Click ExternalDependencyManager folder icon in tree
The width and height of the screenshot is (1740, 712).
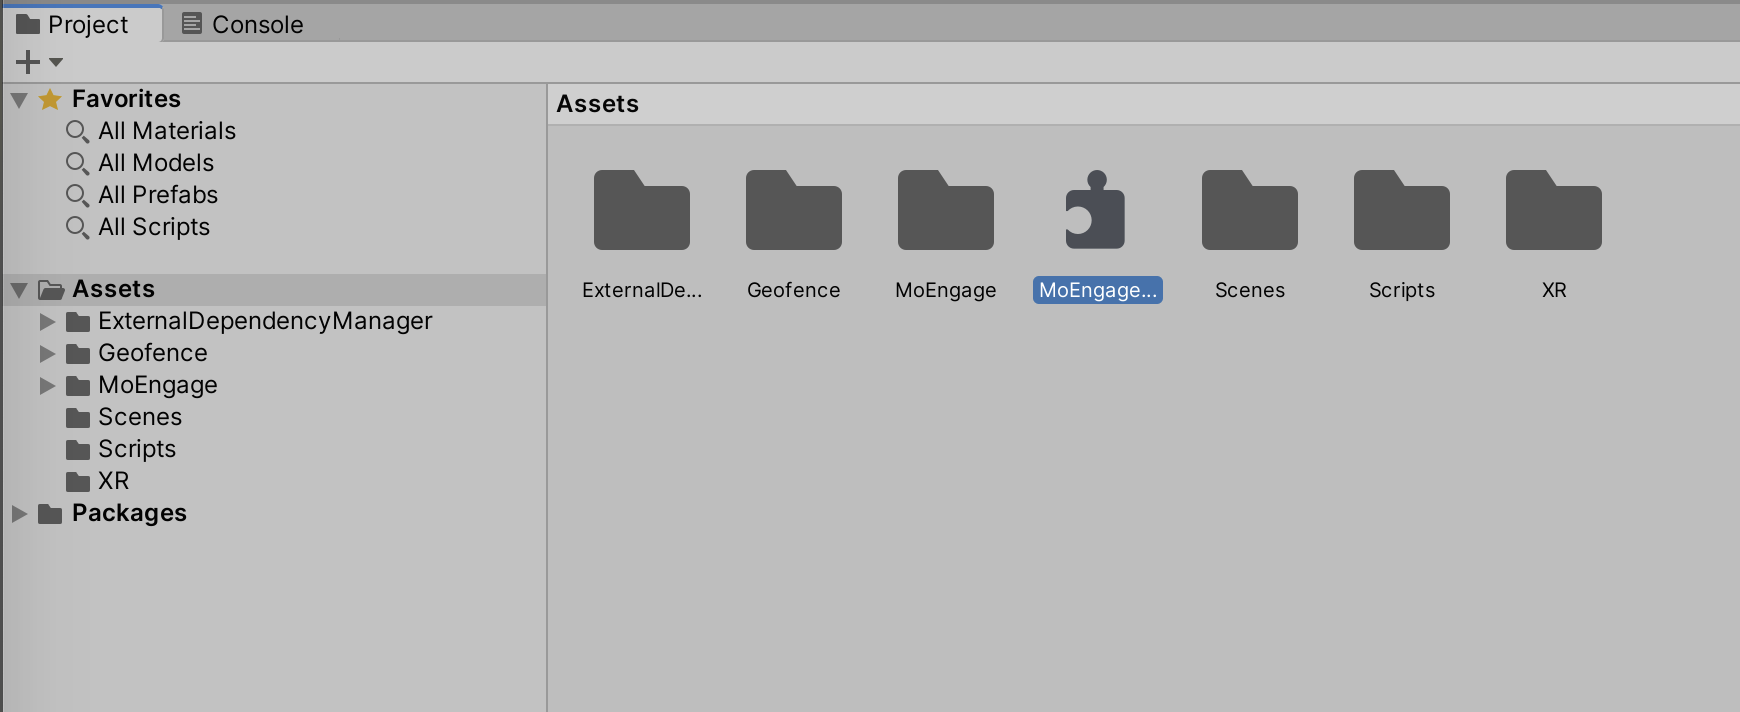tap(78, 322)
